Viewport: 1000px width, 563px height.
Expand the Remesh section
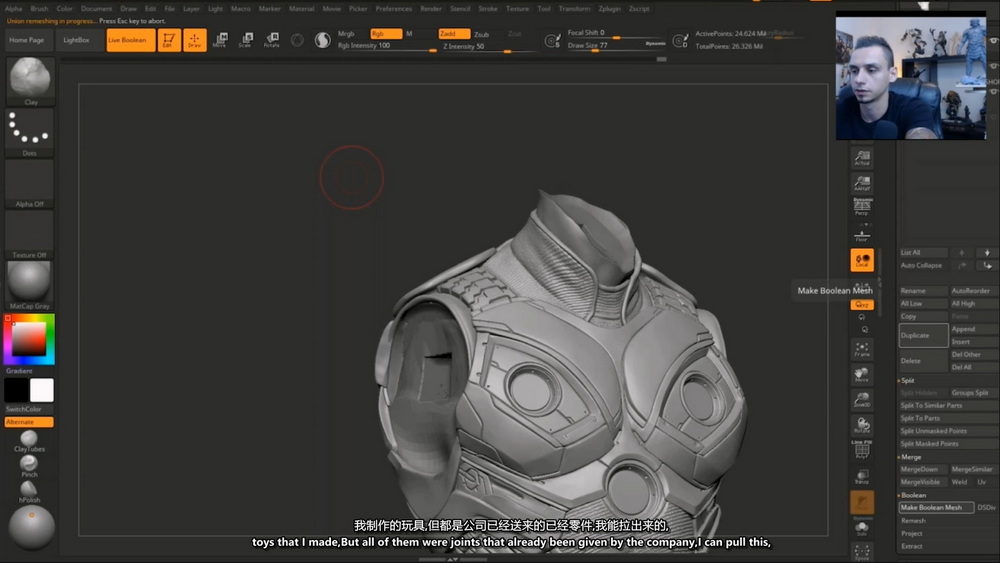coord(913,521)
